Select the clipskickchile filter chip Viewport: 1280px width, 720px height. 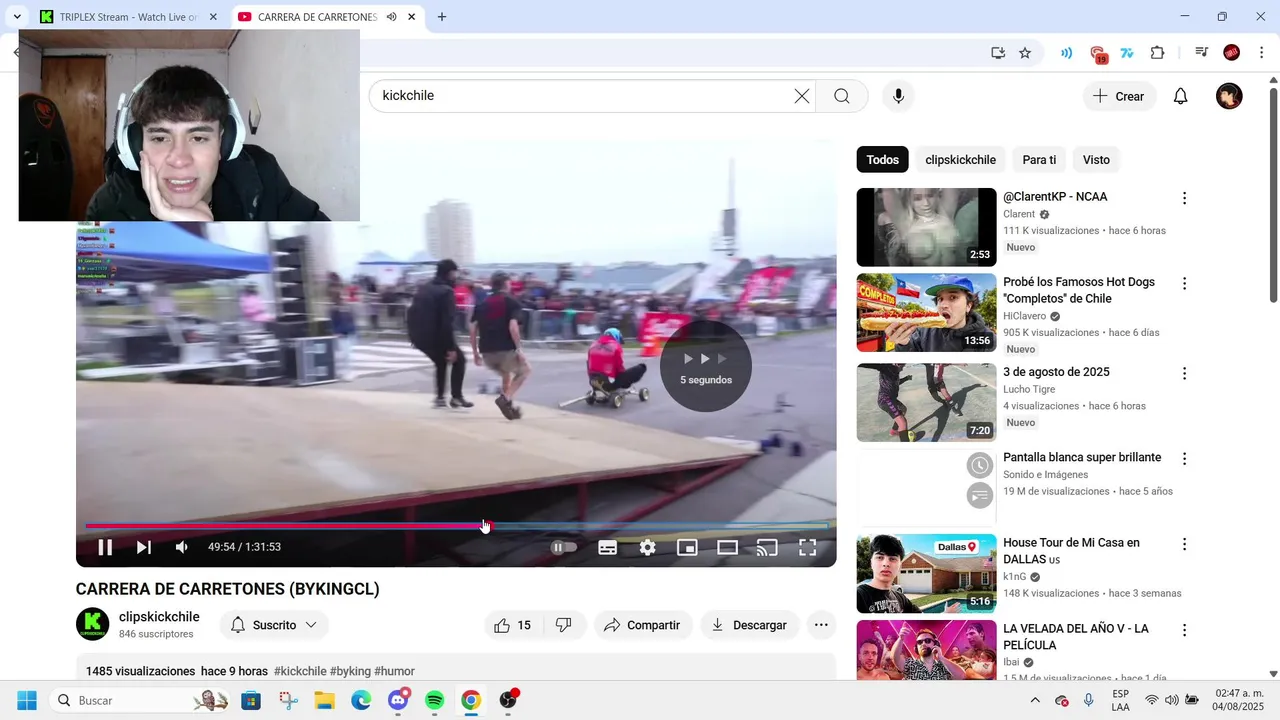click(x=960, y=160)
